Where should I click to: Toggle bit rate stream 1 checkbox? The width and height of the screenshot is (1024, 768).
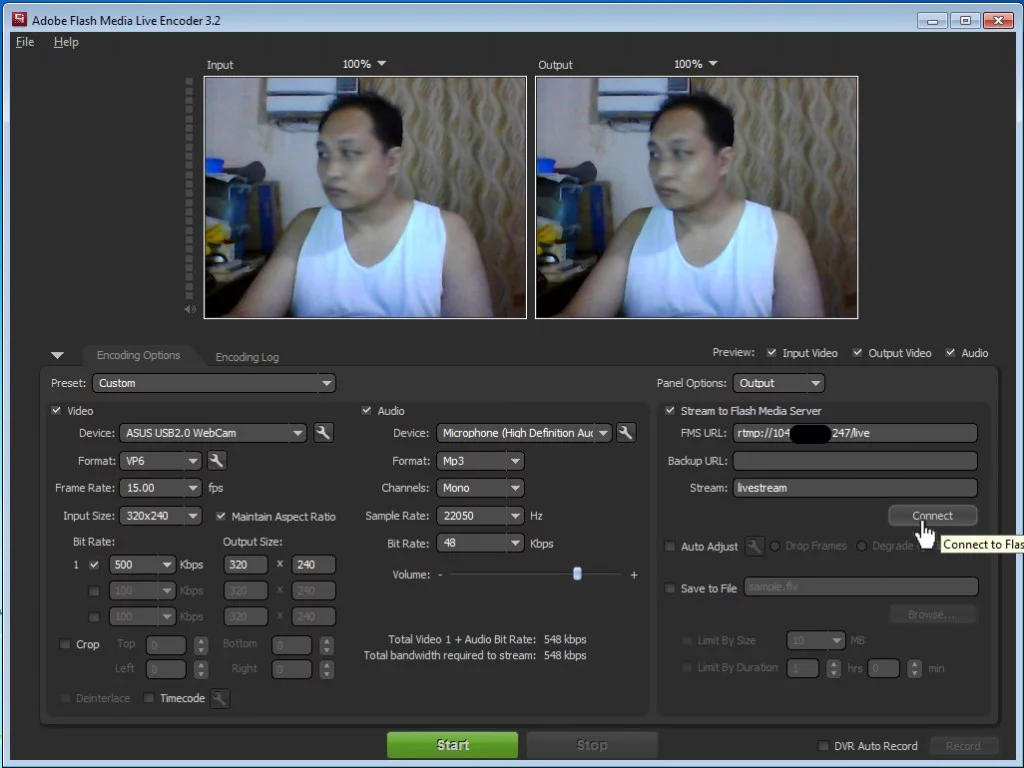tap(94, 565)
